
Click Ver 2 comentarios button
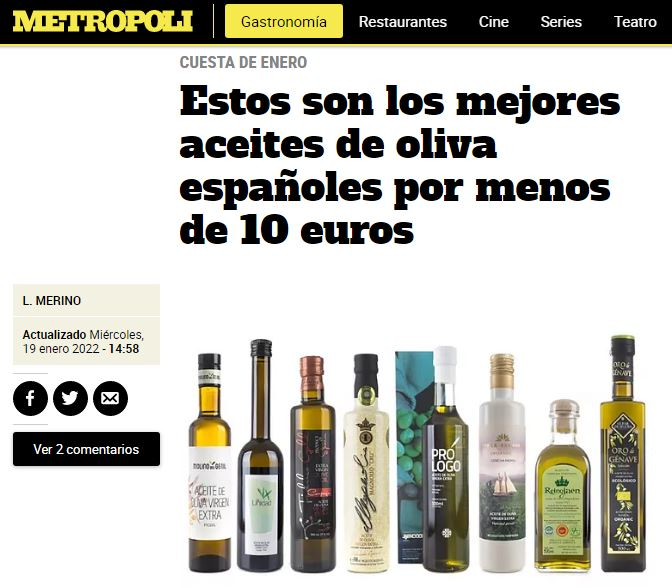86,449
